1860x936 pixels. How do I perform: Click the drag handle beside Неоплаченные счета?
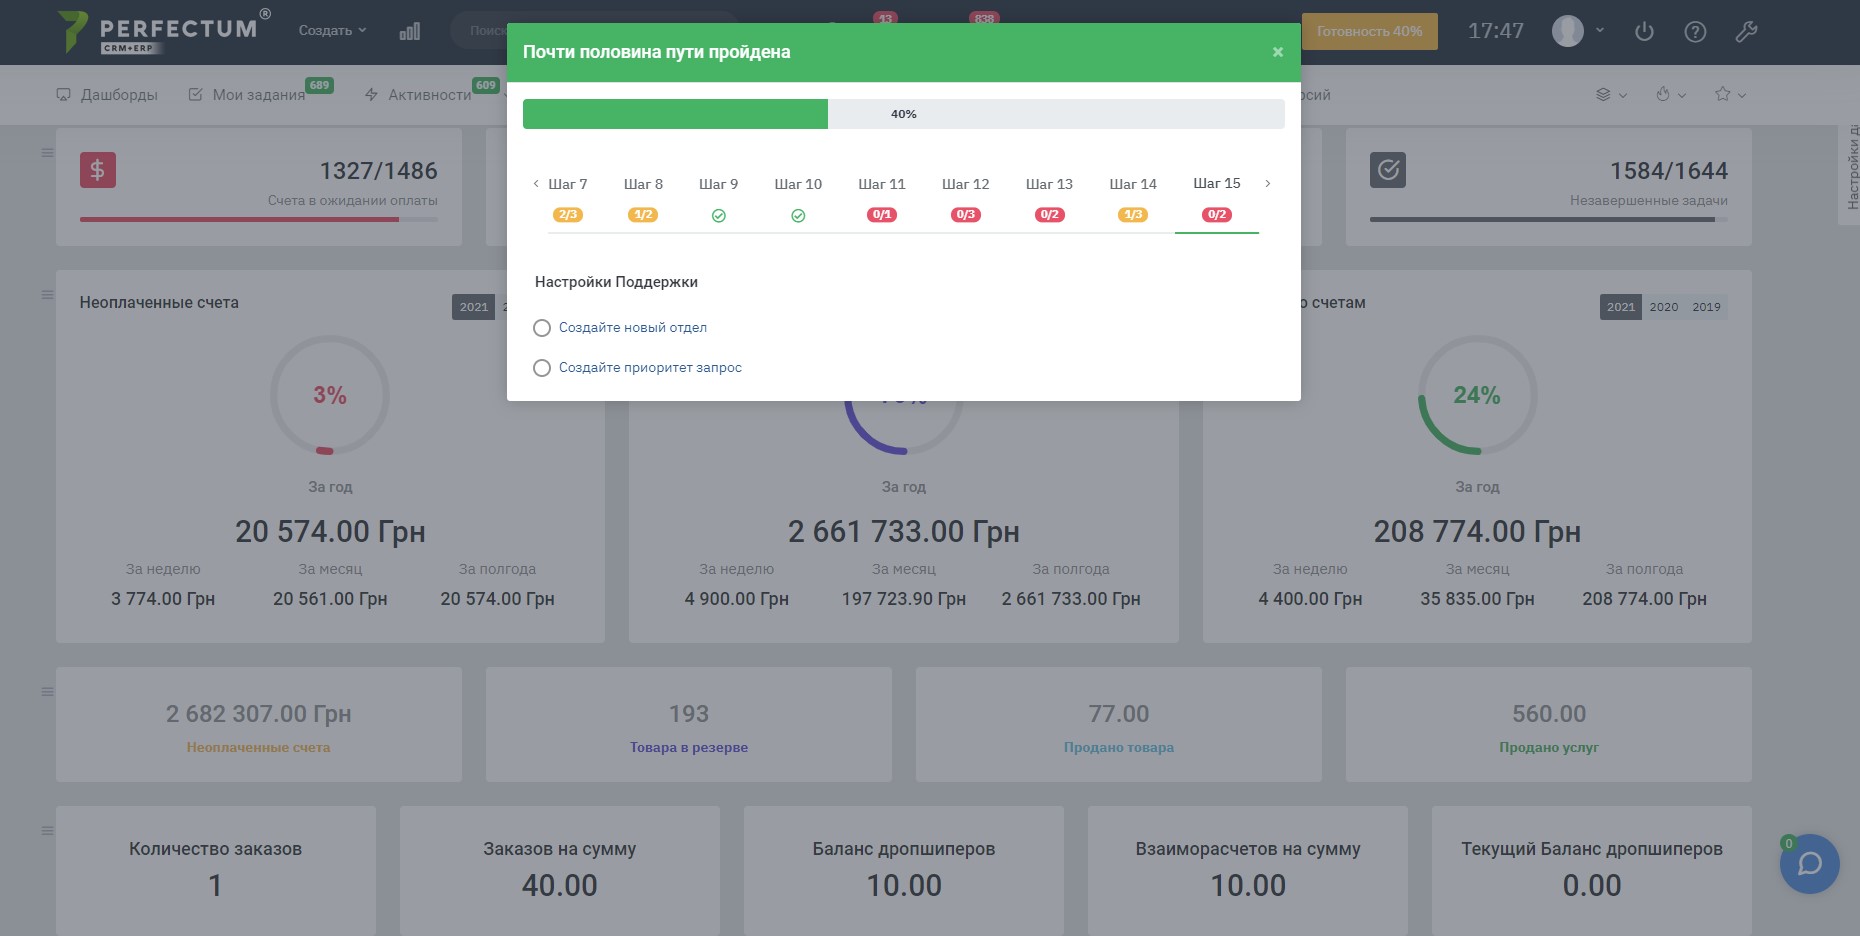[x=47, y=295]
